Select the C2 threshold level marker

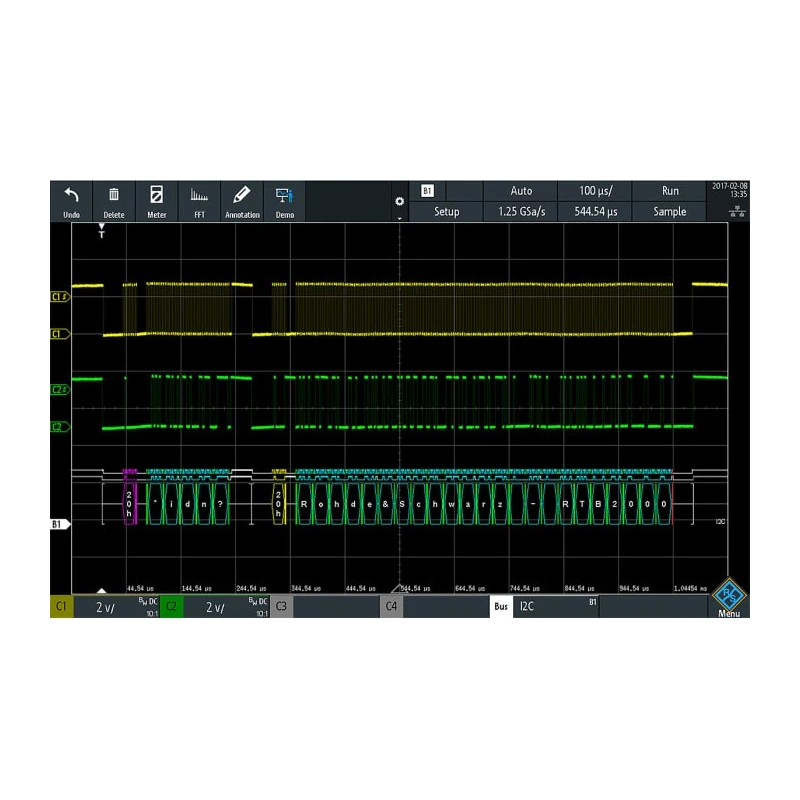point(60,390)
